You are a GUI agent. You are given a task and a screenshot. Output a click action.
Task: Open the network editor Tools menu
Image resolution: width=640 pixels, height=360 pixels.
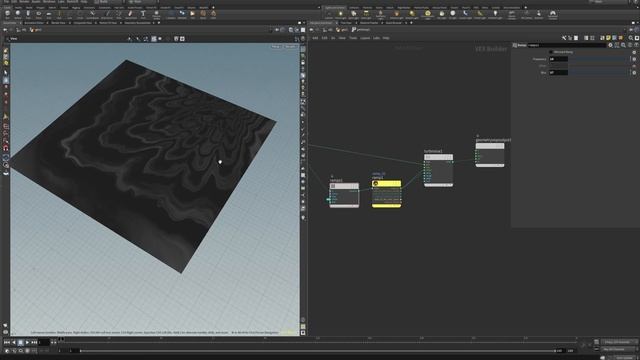coord(353,38)
